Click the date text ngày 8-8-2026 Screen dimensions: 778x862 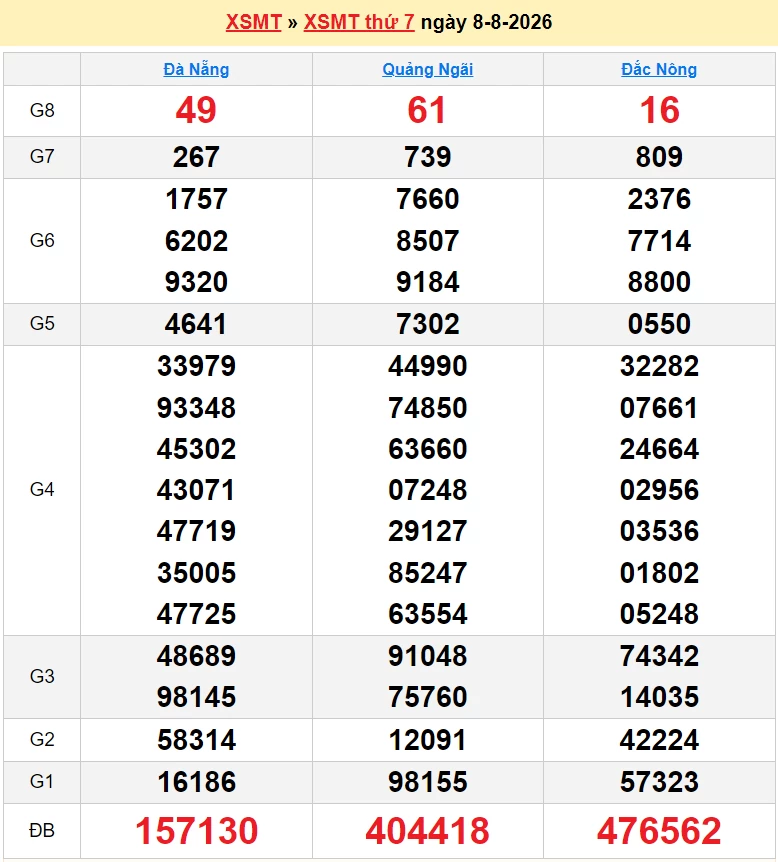click(486, 22)
